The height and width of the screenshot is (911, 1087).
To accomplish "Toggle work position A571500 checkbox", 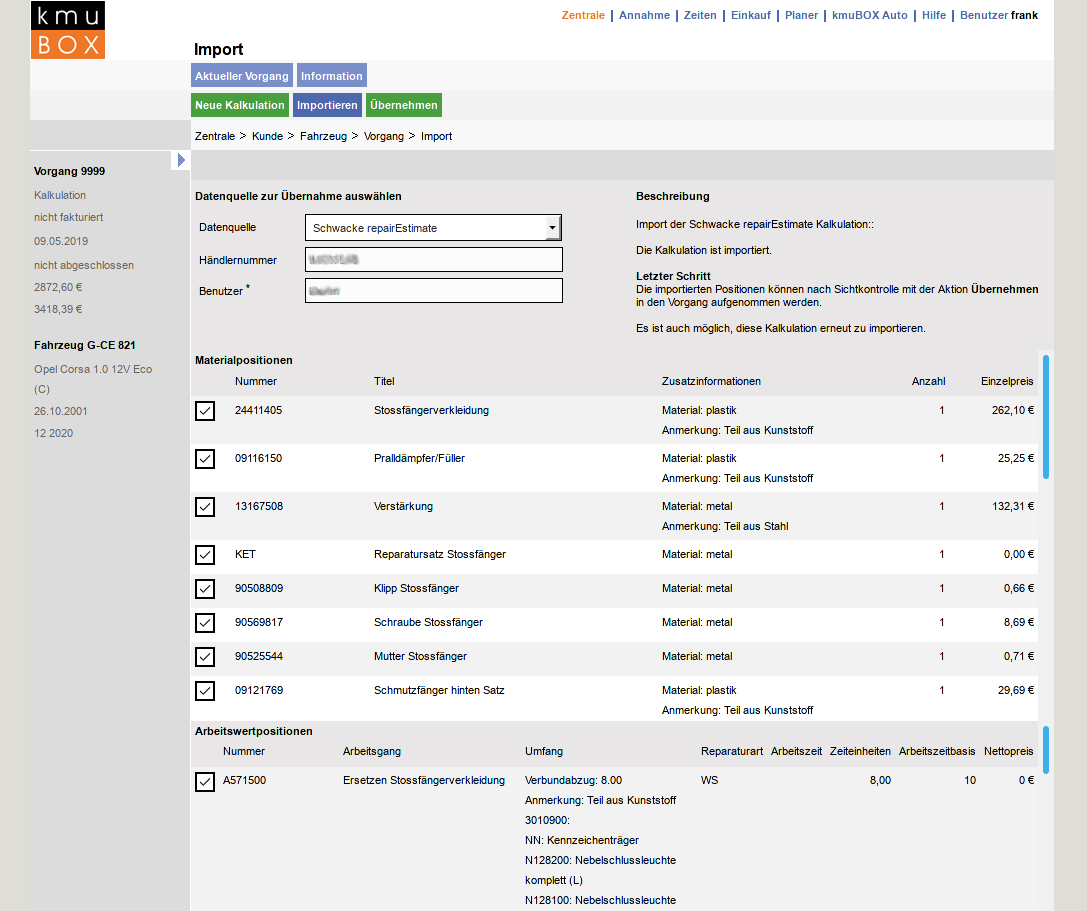I will tap(205, 782).
